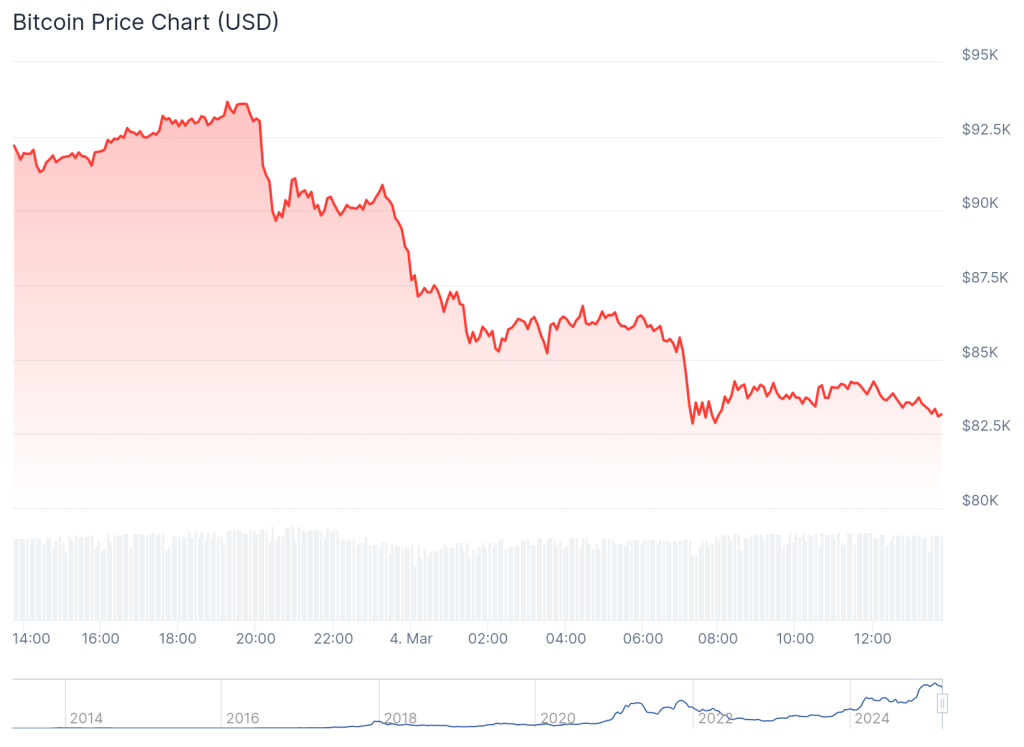Click the range navigator handle icon

pyautogui.click(x=941, y=703)
